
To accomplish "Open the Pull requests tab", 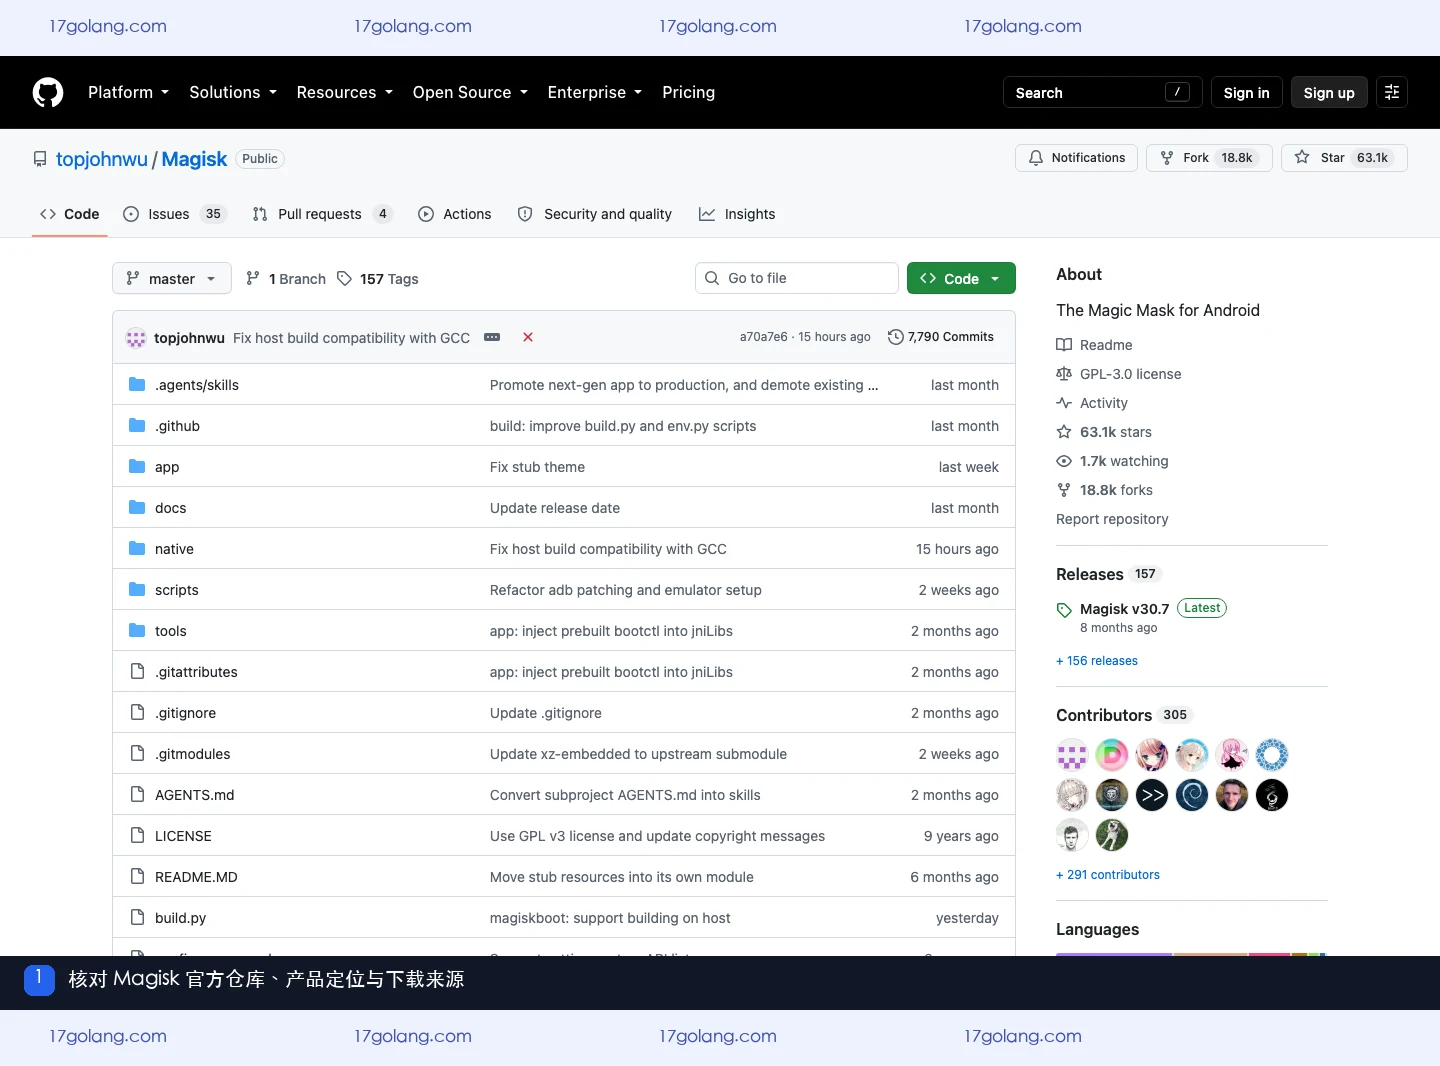I will 322,214.
